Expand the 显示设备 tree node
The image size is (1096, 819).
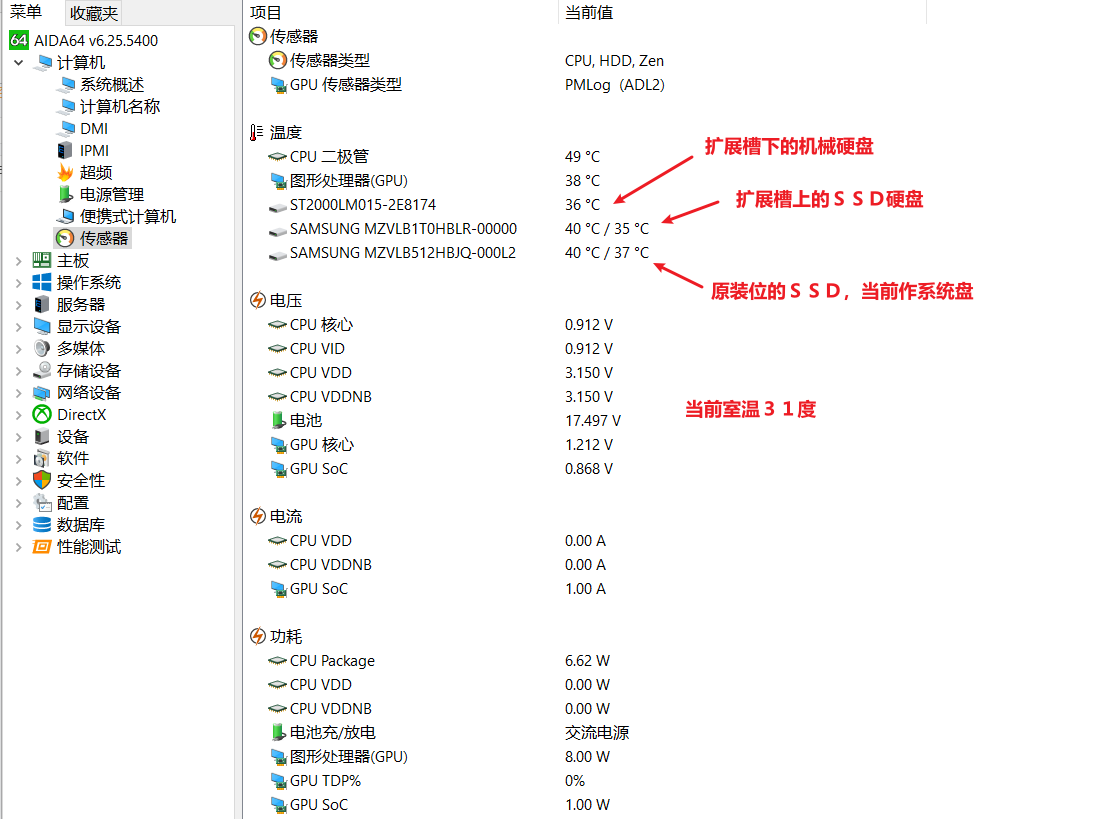tap(19, 326)
